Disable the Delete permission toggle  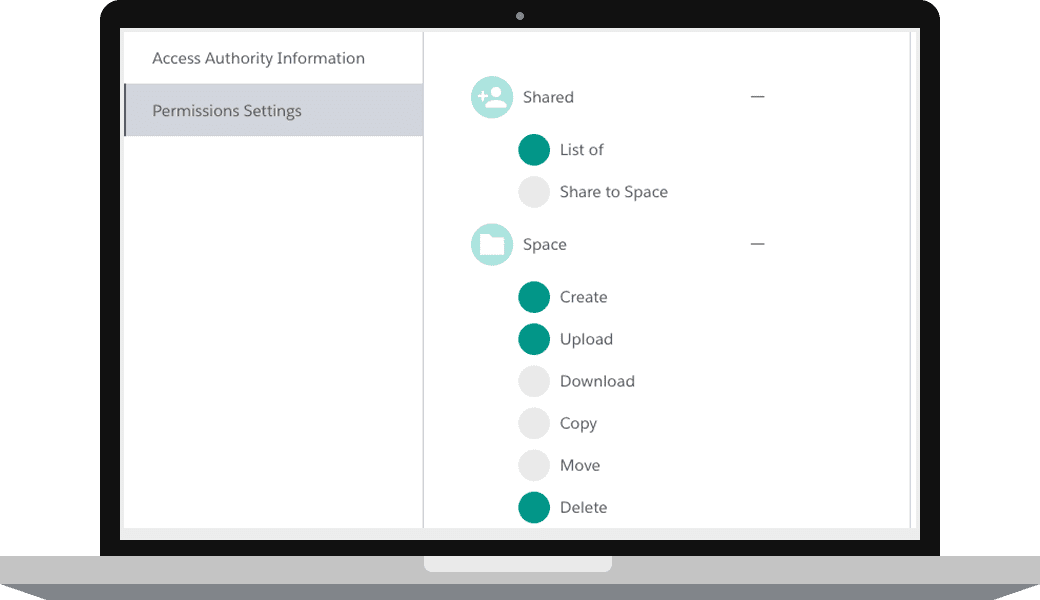click(534, 507)
